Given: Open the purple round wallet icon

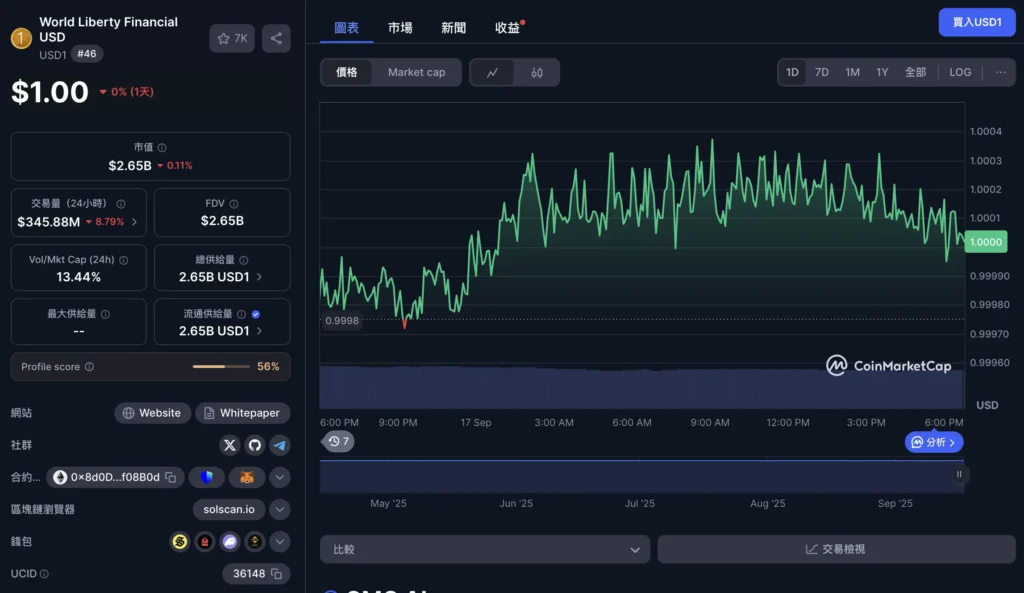Looking at the screenshot, I should click(229, 541).
